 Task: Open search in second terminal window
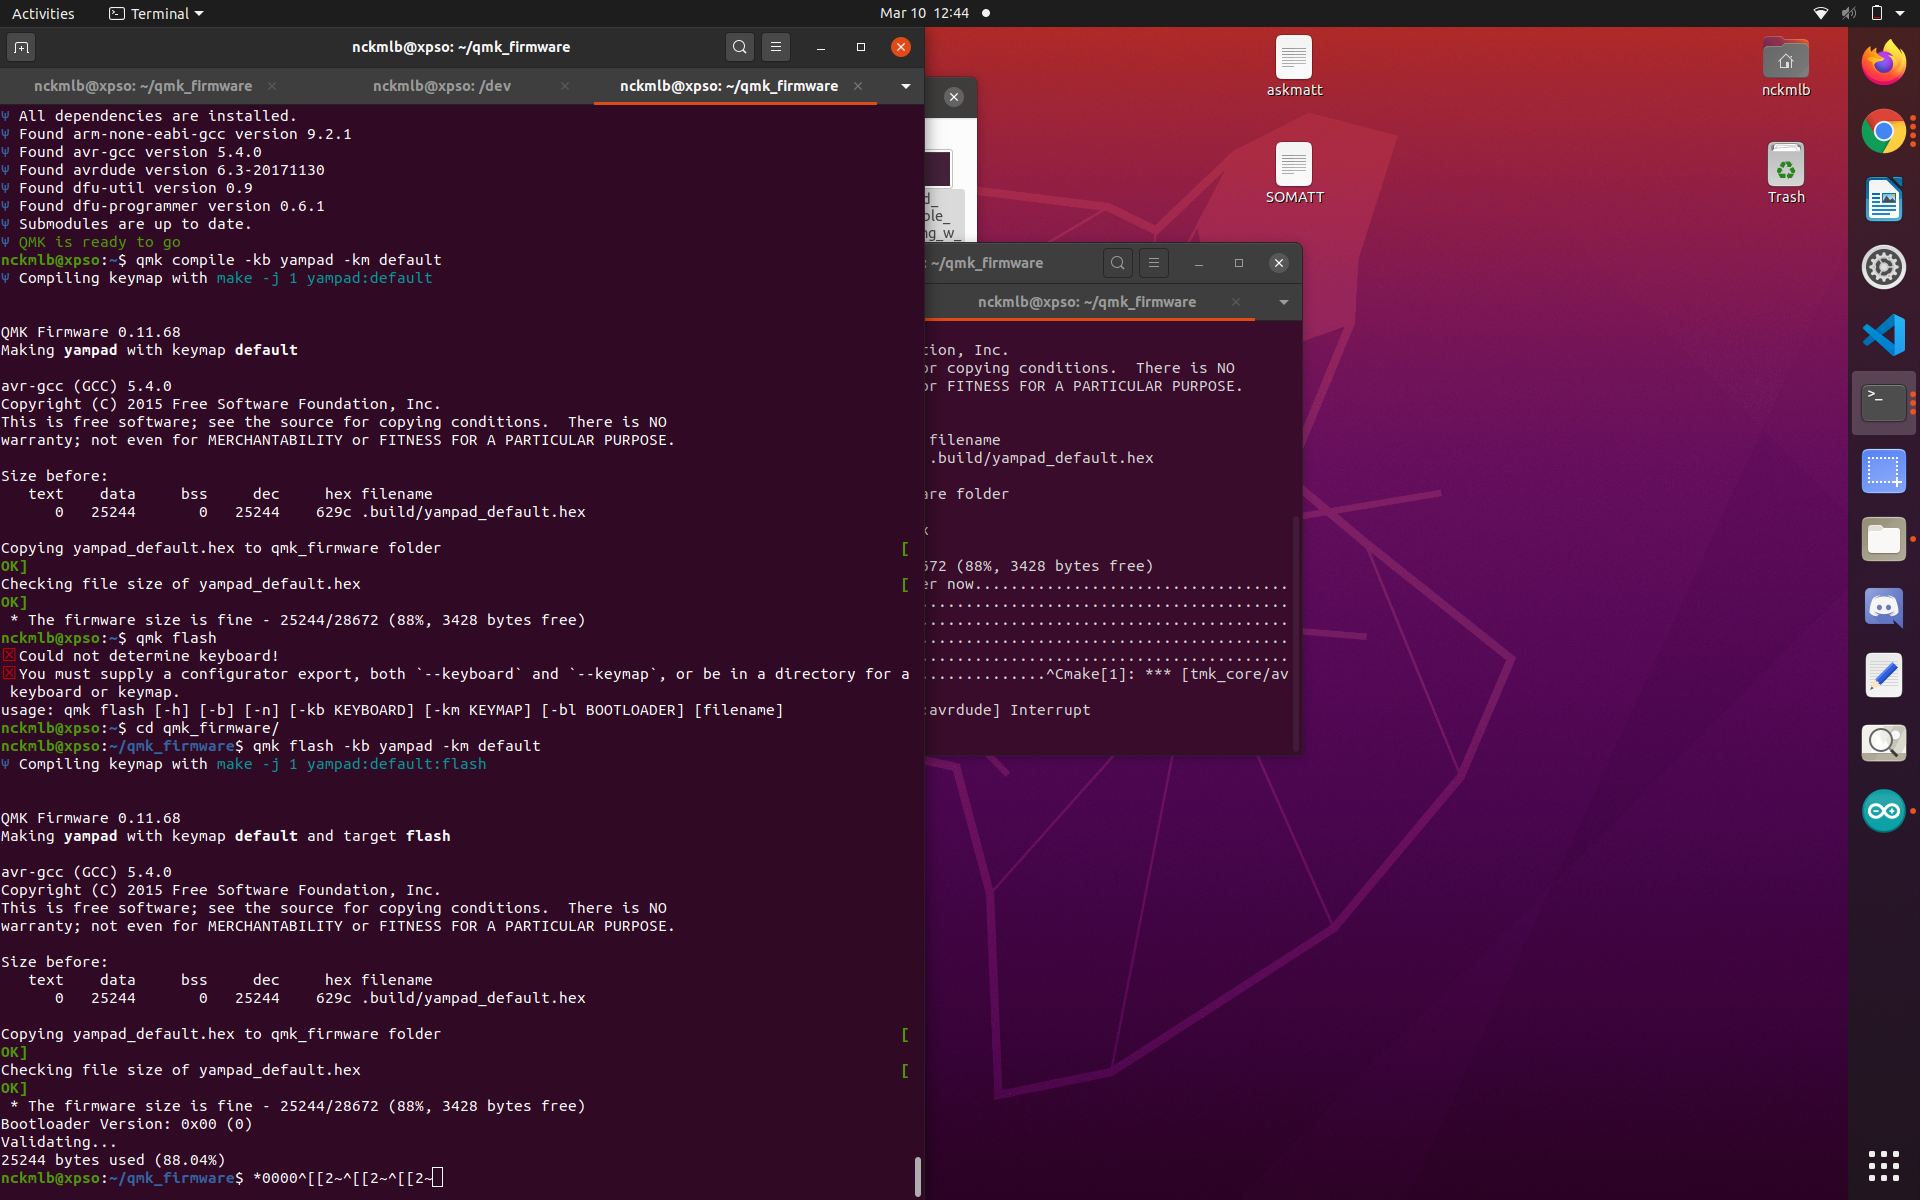click(x=1118, y=263)
